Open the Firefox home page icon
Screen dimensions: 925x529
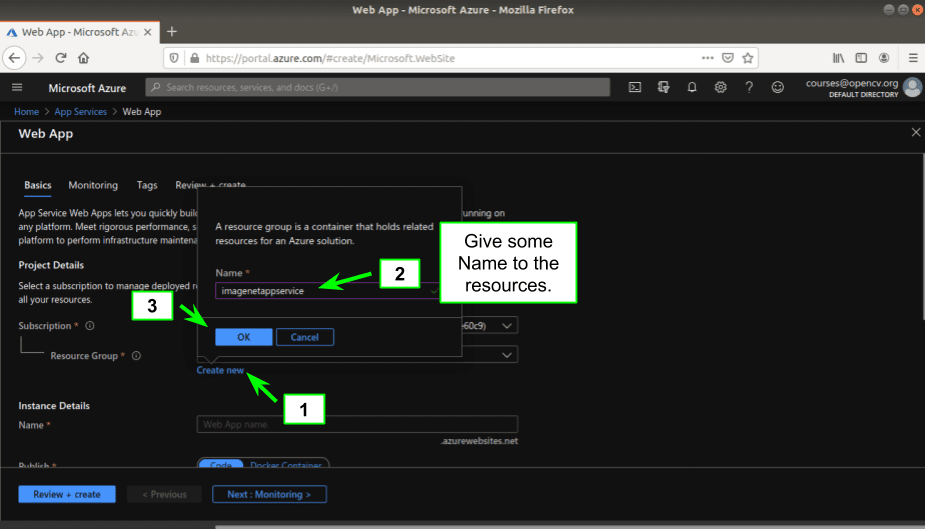tap(83, 58)
